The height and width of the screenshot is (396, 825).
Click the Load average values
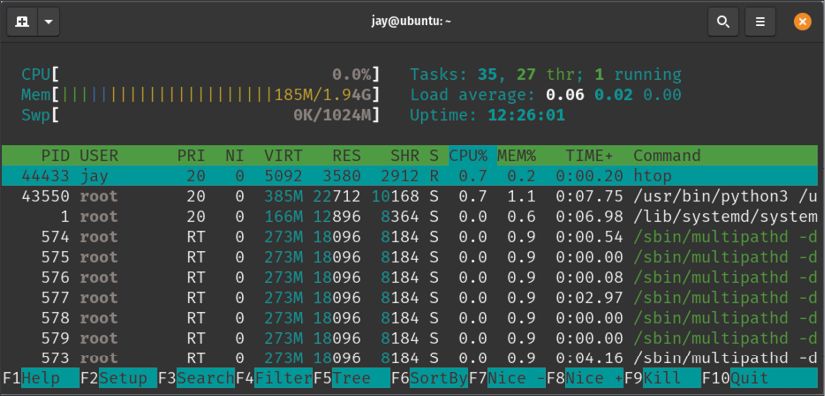613,95
